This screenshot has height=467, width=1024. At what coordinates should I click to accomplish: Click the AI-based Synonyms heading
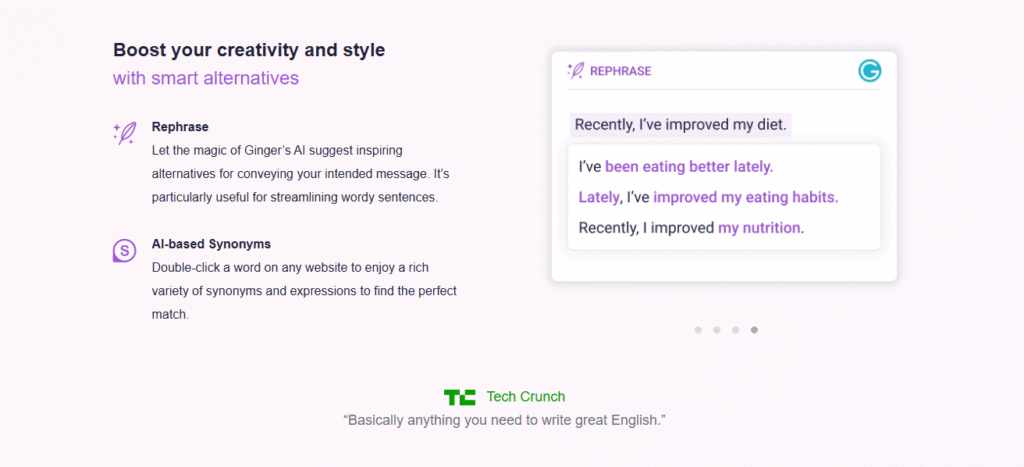(211, 244)
